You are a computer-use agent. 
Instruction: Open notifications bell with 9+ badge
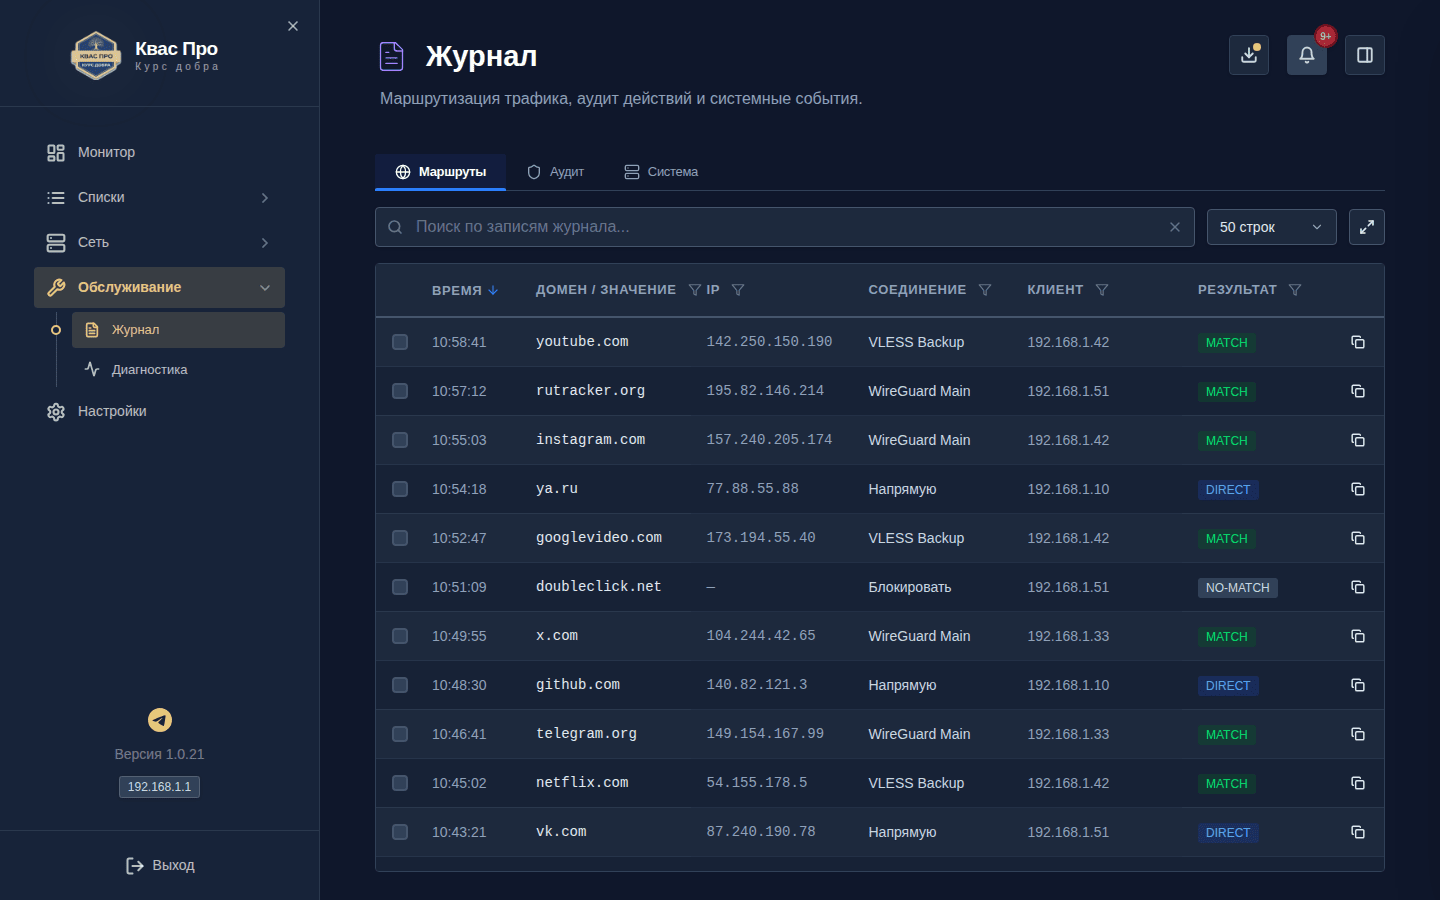[1307, 55]
